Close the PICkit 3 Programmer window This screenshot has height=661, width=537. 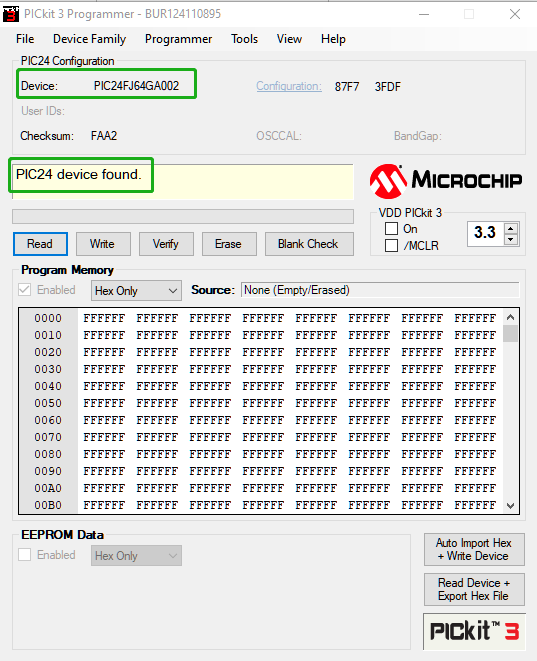click(x=515, y=14)
